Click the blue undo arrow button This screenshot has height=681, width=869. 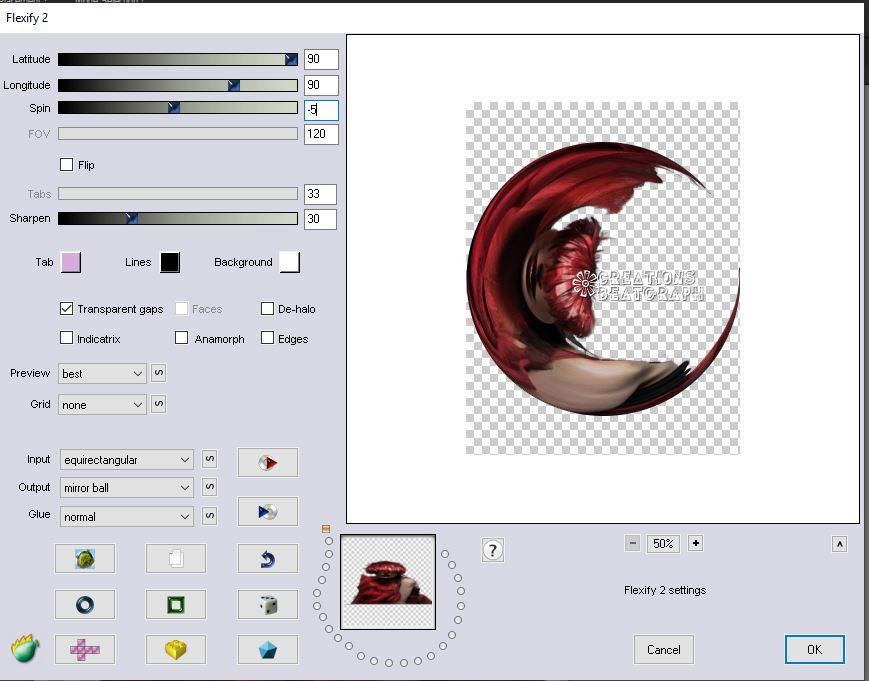tap(268, 558)
